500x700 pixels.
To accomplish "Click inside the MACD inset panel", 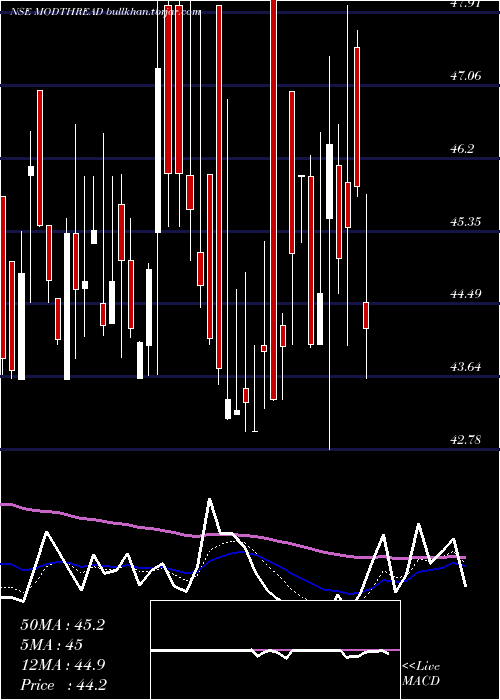I will tap(275, 650).
